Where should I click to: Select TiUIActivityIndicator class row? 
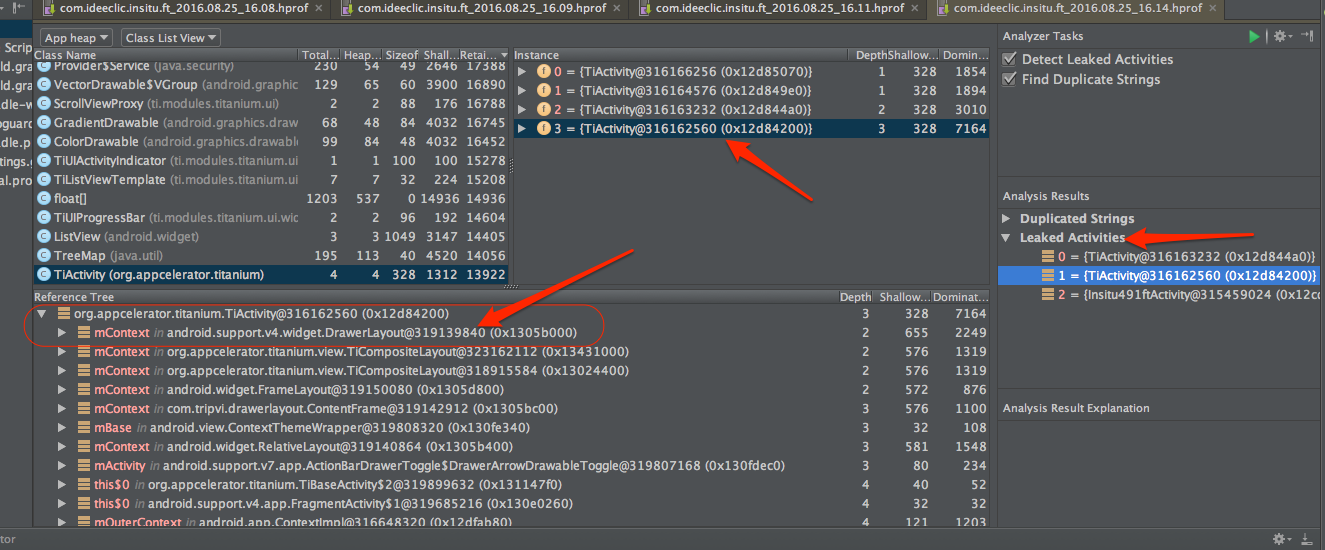coord(271,161)
